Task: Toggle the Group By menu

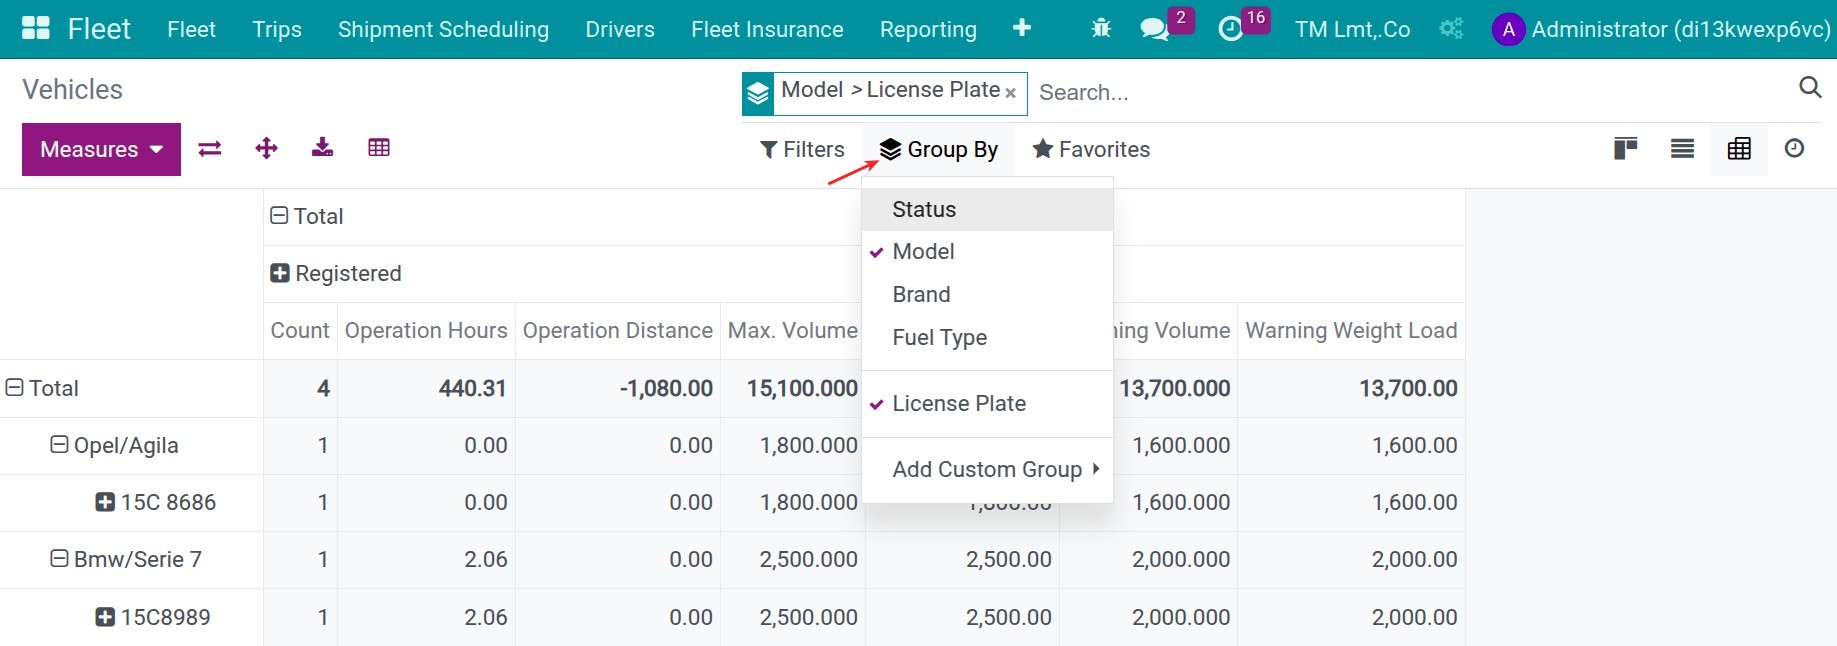Action: point(938,150)
